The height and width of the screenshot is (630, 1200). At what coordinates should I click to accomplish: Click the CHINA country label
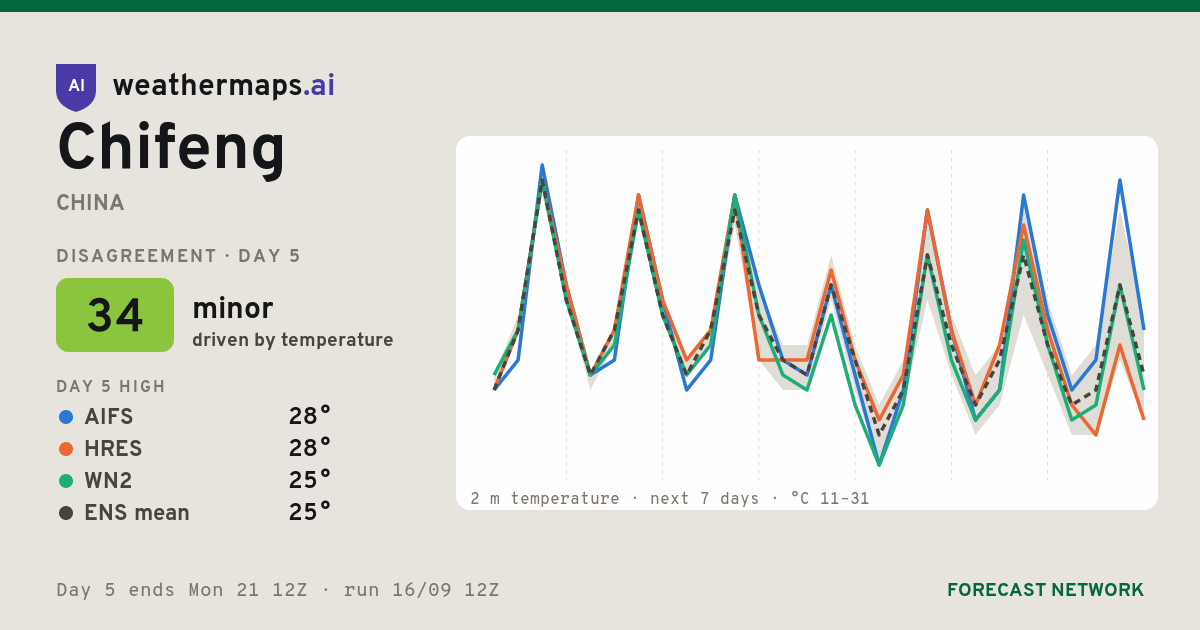pyautogui.click(x=91, y=203)
